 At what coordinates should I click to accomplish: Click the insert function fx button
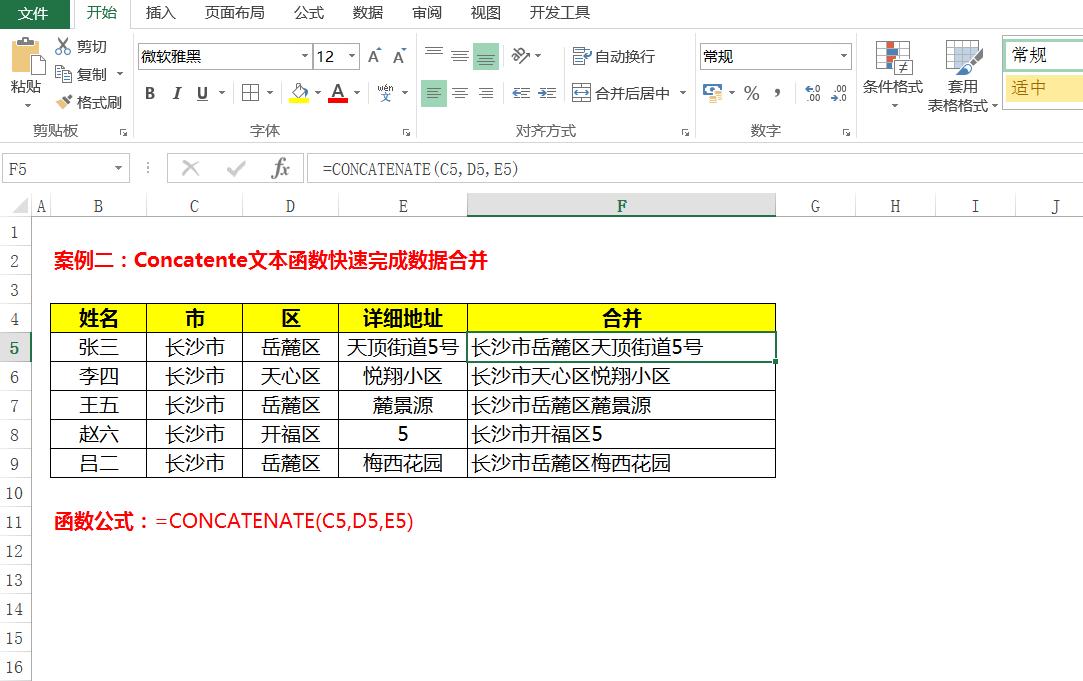pyautogui.click(x=281, y=167)
